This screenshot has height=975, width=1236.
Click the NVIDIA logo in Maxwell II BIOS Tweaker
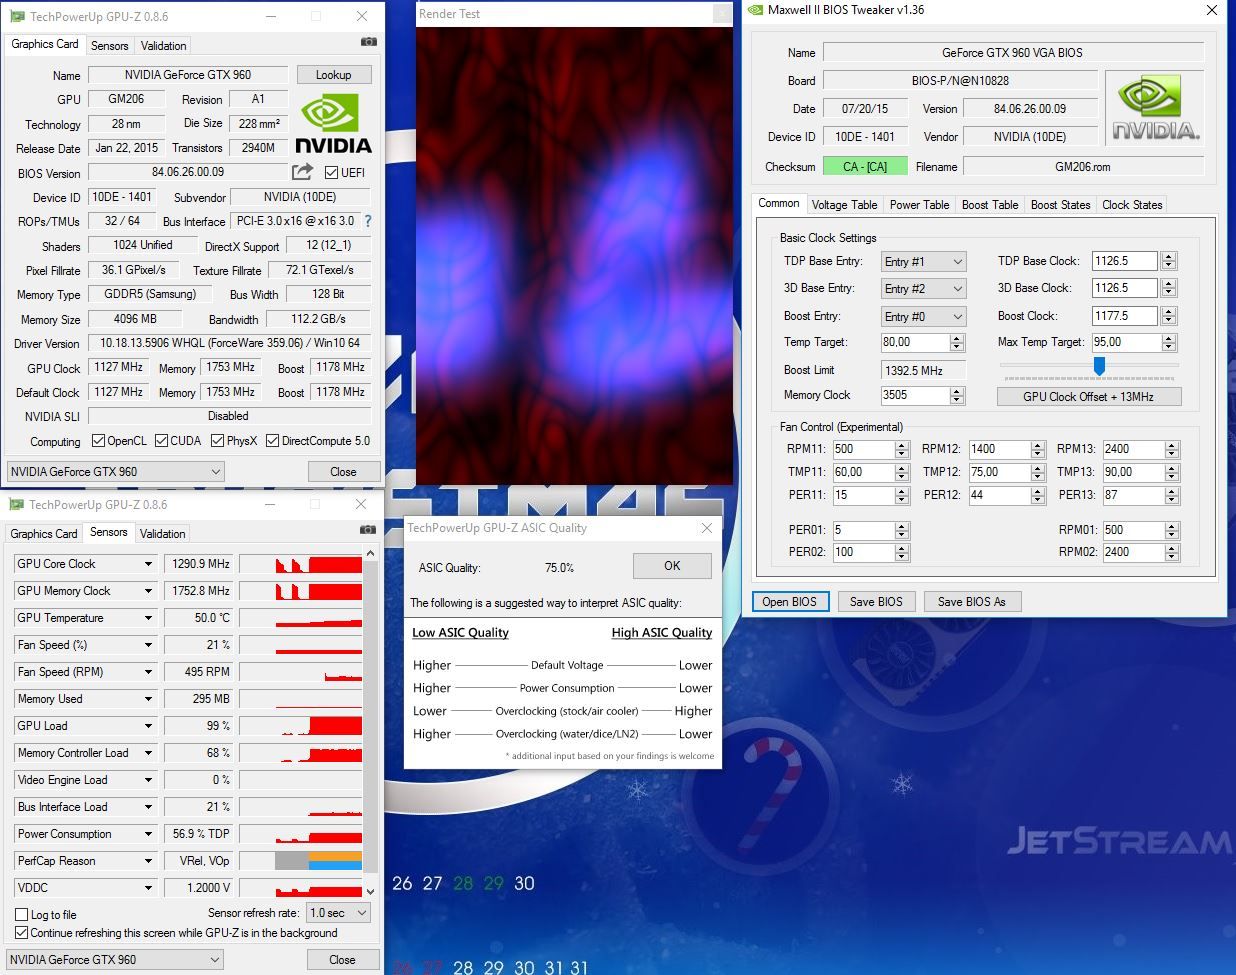coord(1155,109)
